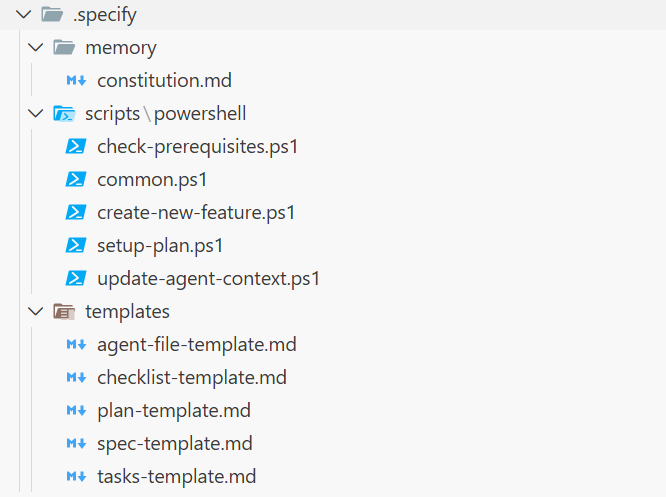666x497 pixels.
Task: Collapse the scripts\powershell folder chevron
Action: pyautogui.click(x=36, y=114)
